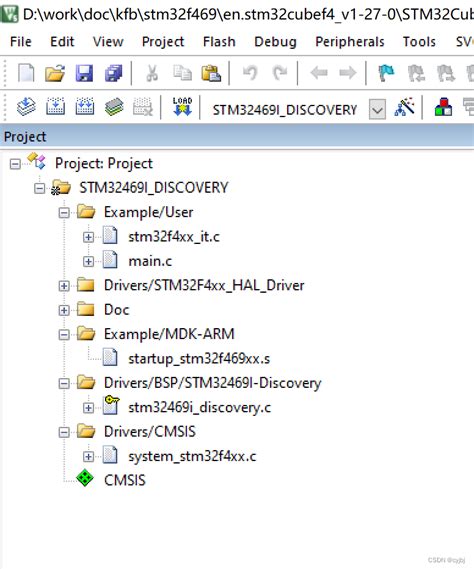The image size is (474, 569).
Task: Click the bookmark flag icon
Action: coord(386,73)
